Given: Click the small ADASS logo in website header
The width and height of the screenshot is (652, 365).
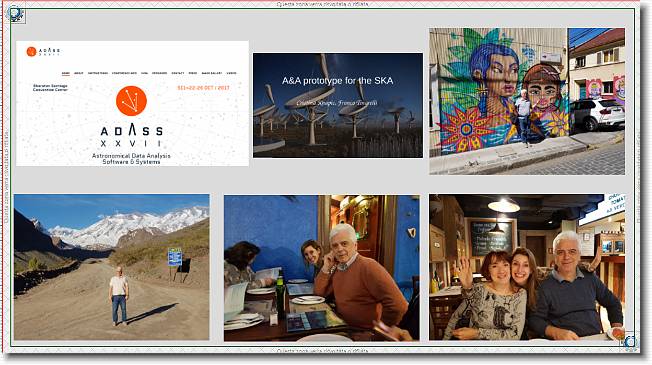Looking at the screenshot, I should tap(43, 52).
